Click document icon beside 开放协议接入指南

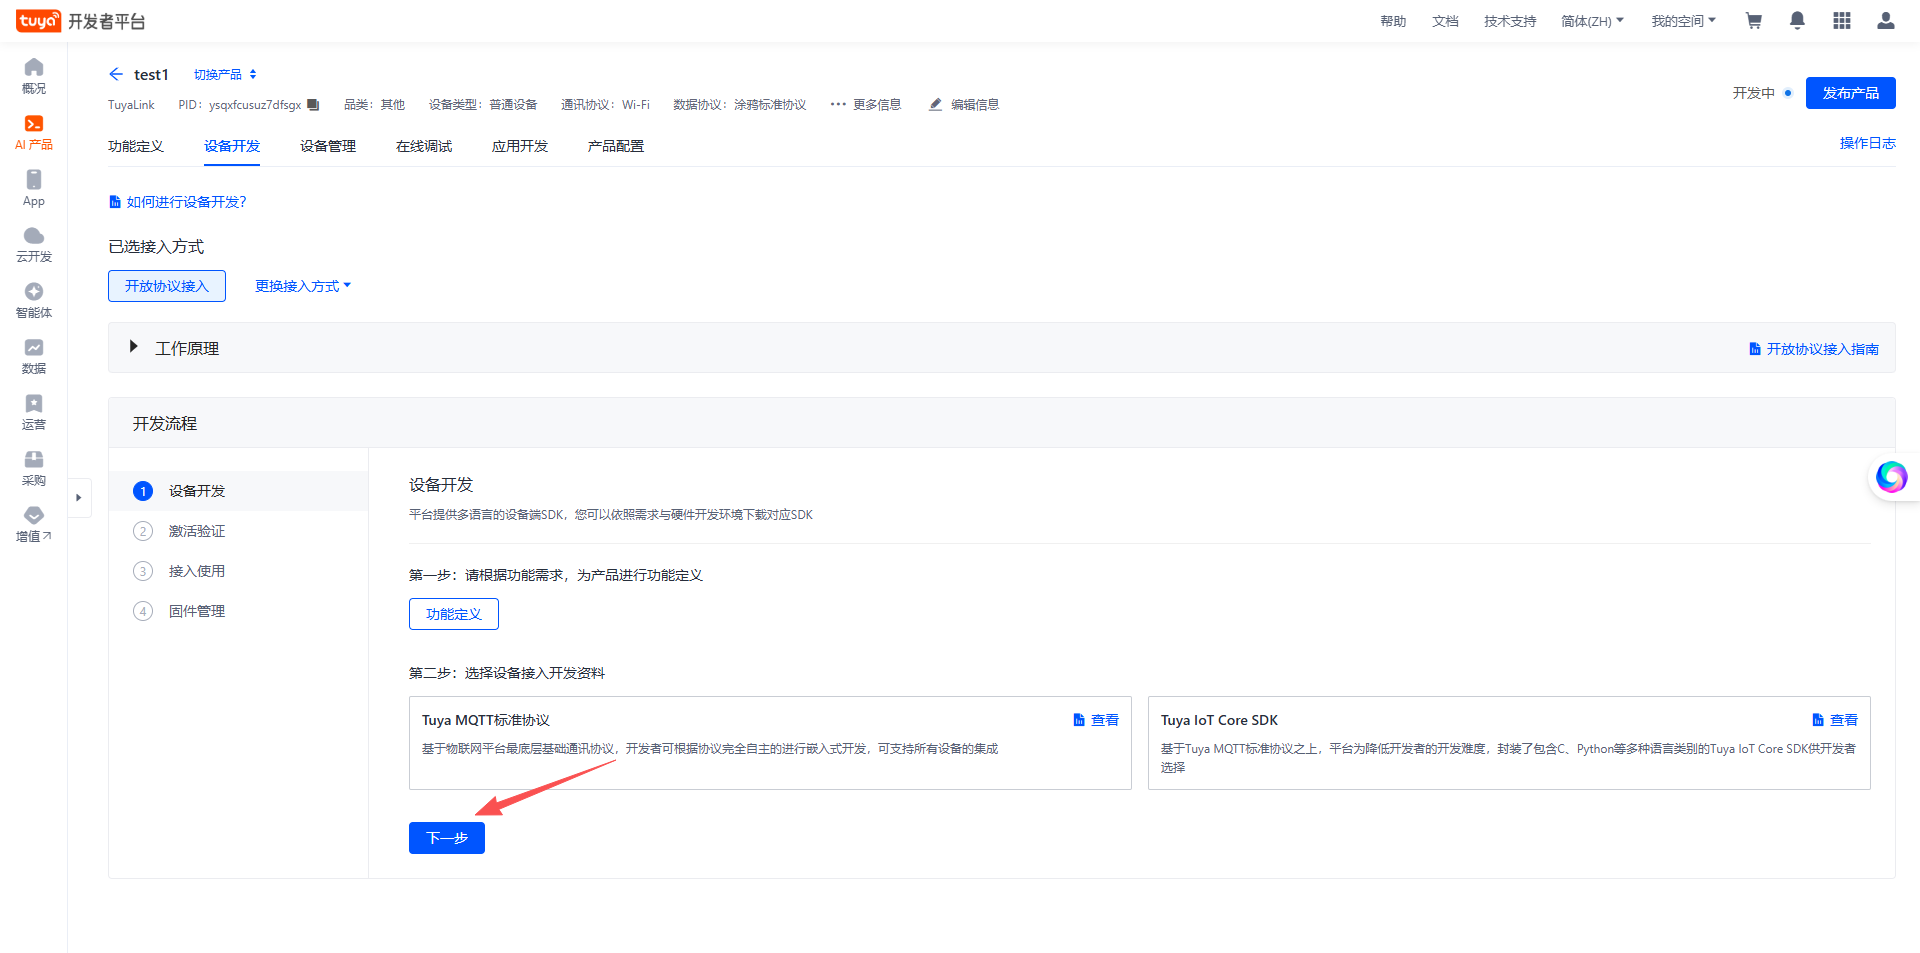tap(1755, 349)
